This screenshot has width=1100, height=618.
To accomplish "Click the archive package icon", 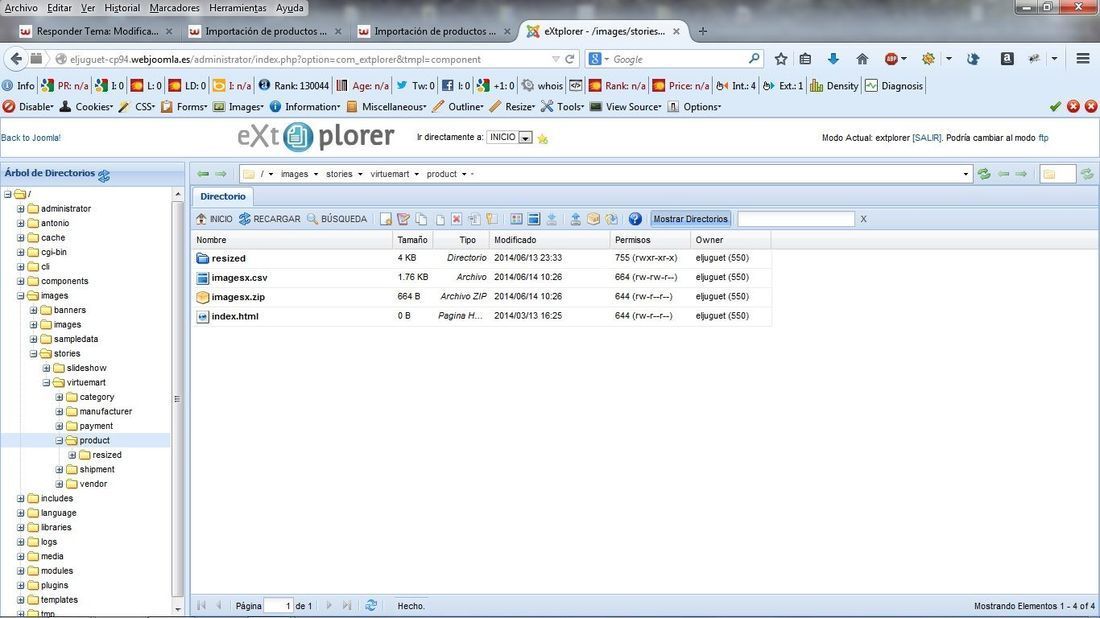I will [x=593, y=219].
